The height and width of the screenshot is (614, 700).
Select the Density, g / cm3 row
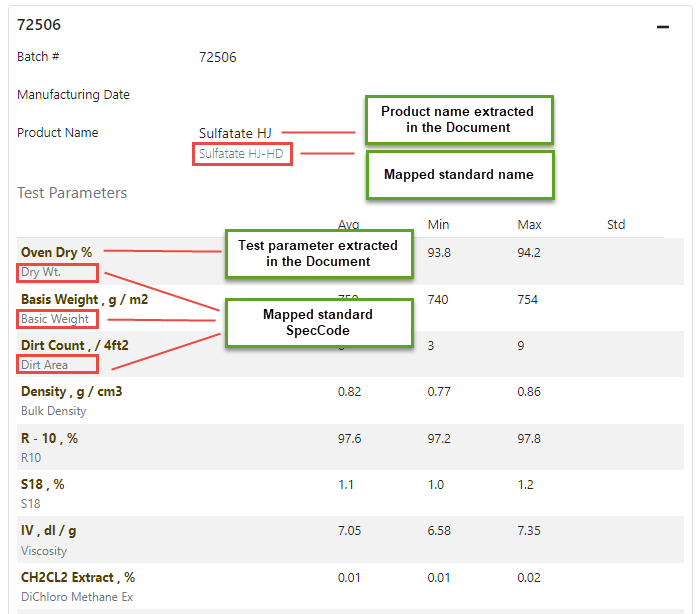tap(72, 392)
